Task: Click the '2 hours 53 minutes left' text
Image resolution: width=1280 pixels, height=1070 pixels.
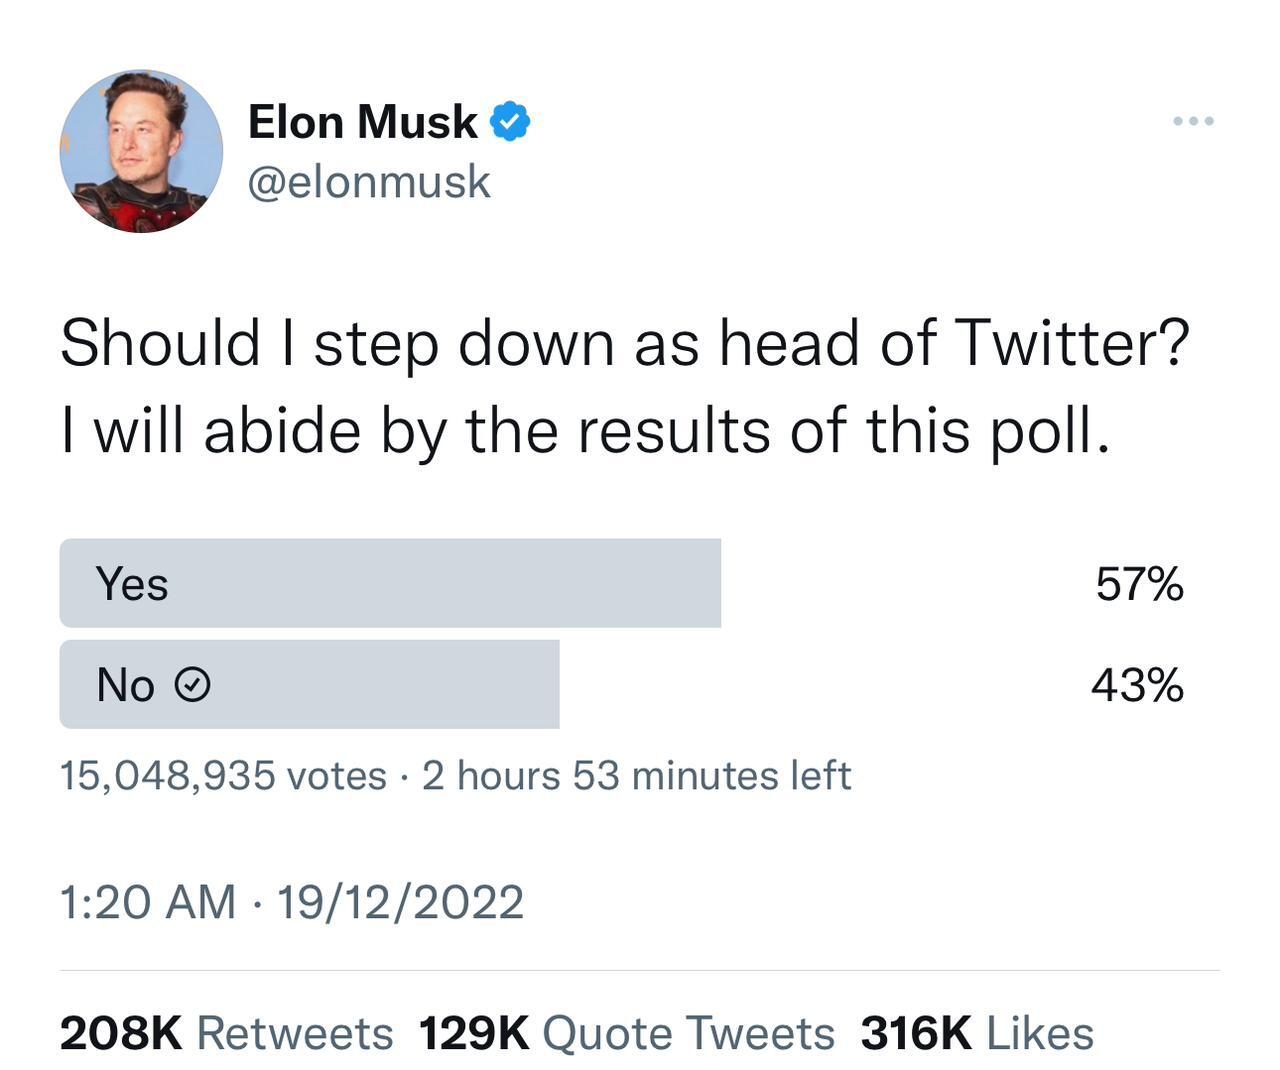Action: pos(636,775)
